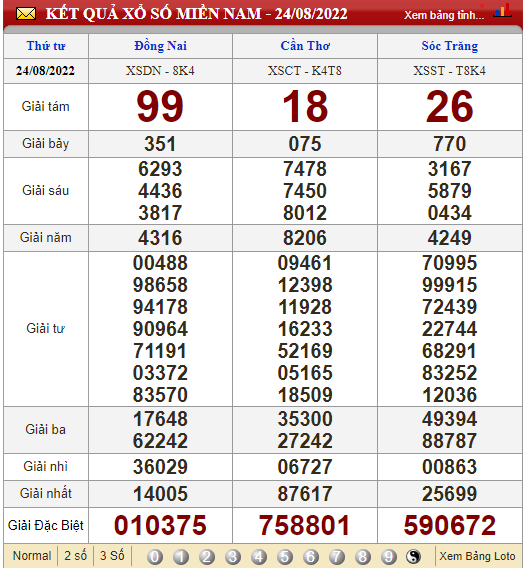Filter loto by digit 9 ball
This screenshot has height=568, width=523.
click(x=389, y=556)
